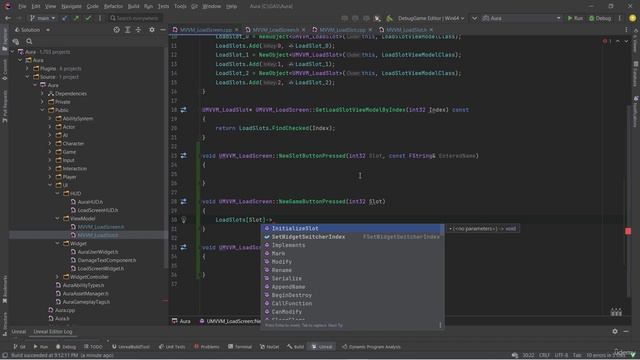
Task: Close the MVVM_LoadSlot.h editor tab
Action: [x=431, y=30]
